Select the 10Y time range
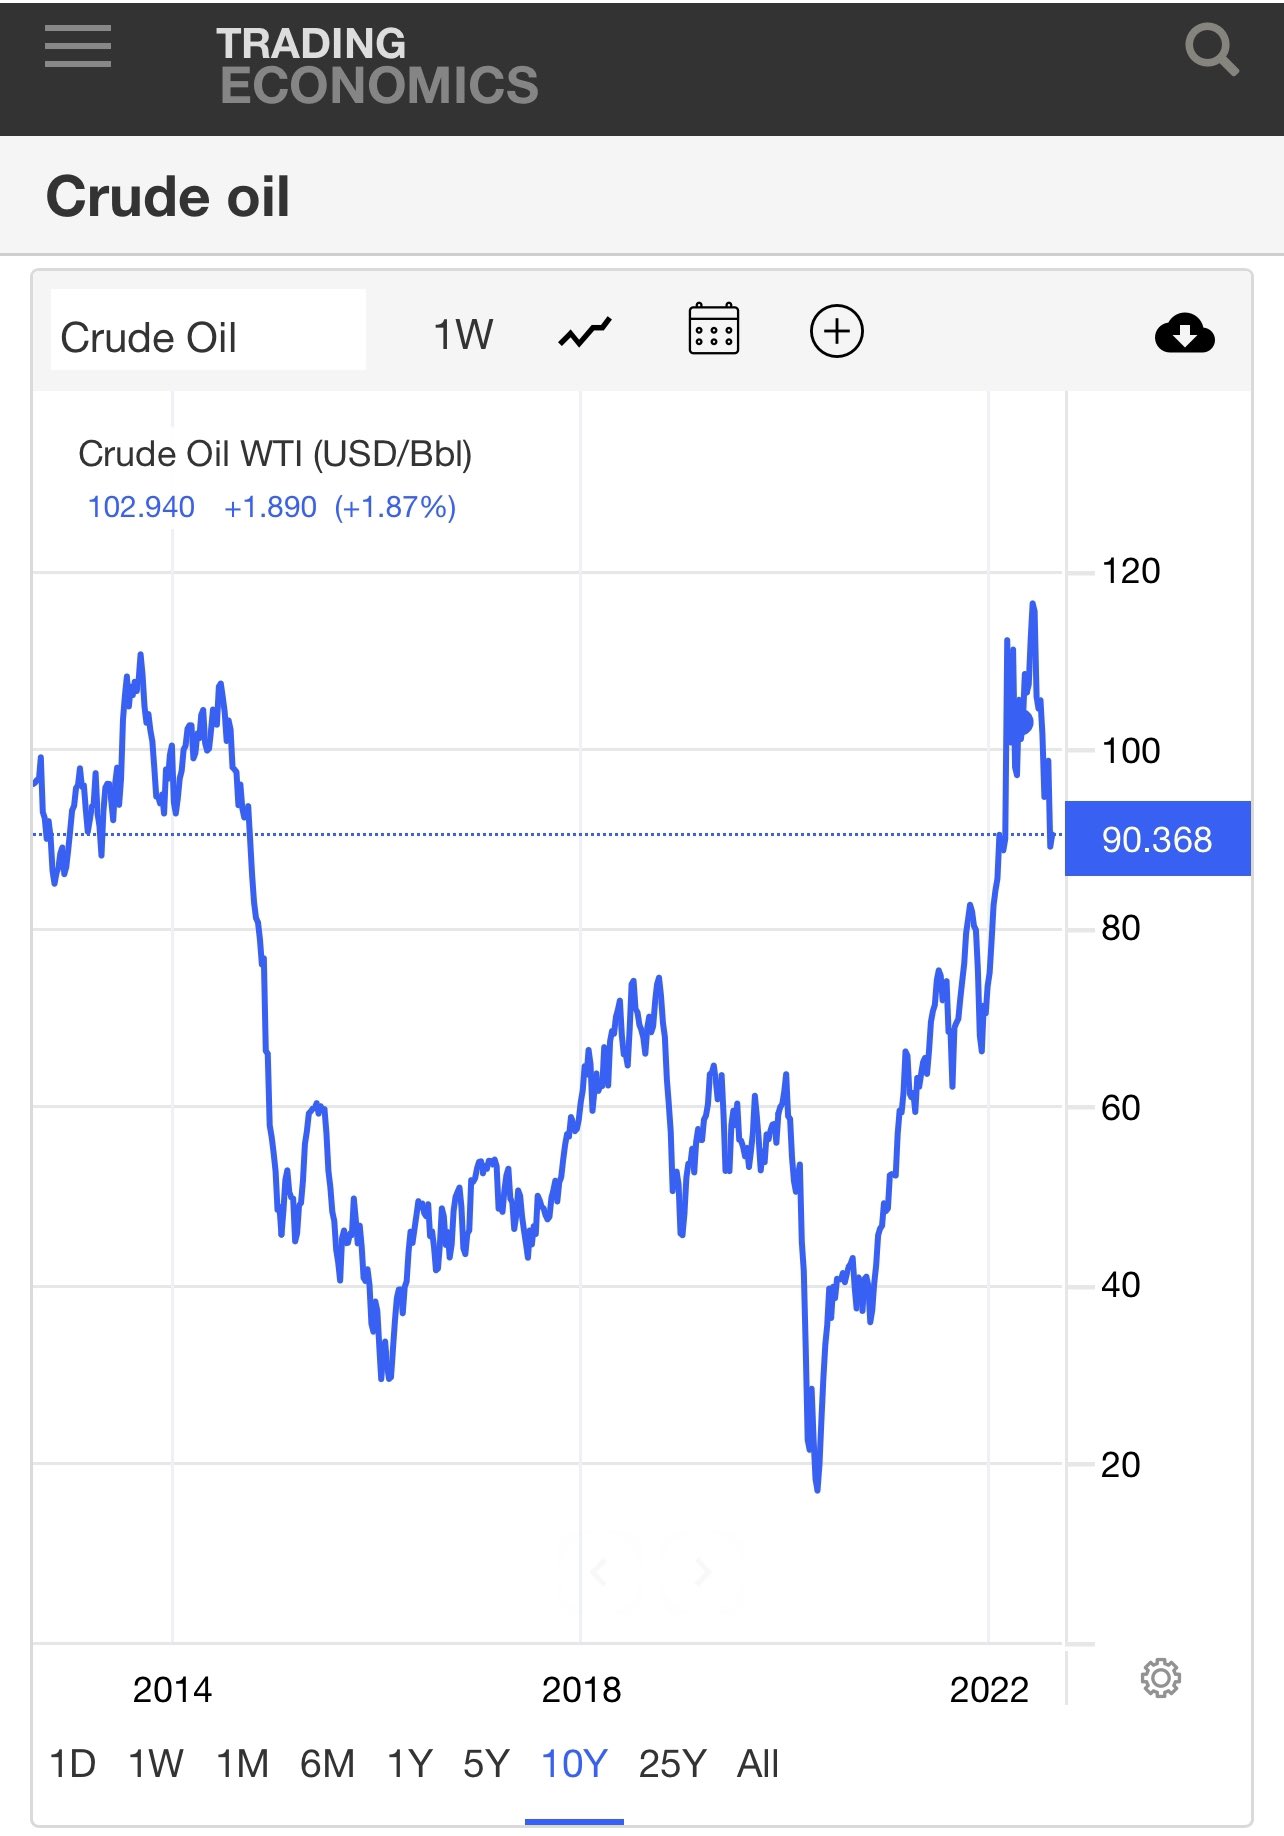The width and height of the screenshot is (1284, 1836). [x=574, y=1763]
